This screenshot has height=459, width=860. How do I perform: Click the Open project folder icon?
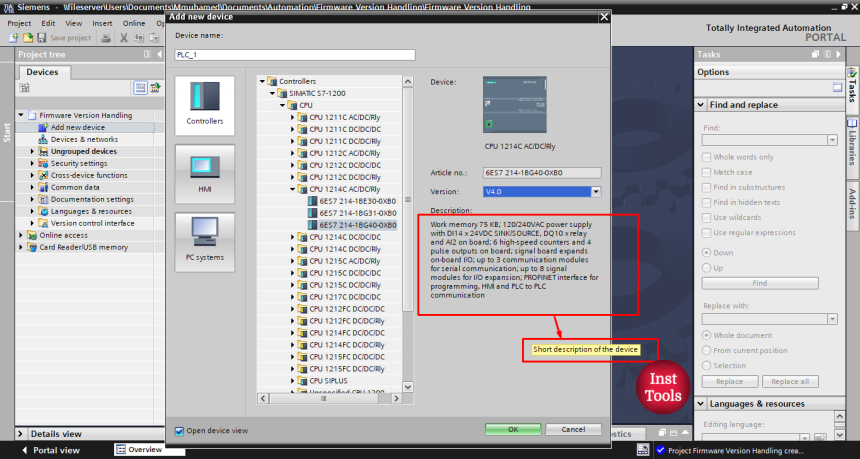point(28,38)
